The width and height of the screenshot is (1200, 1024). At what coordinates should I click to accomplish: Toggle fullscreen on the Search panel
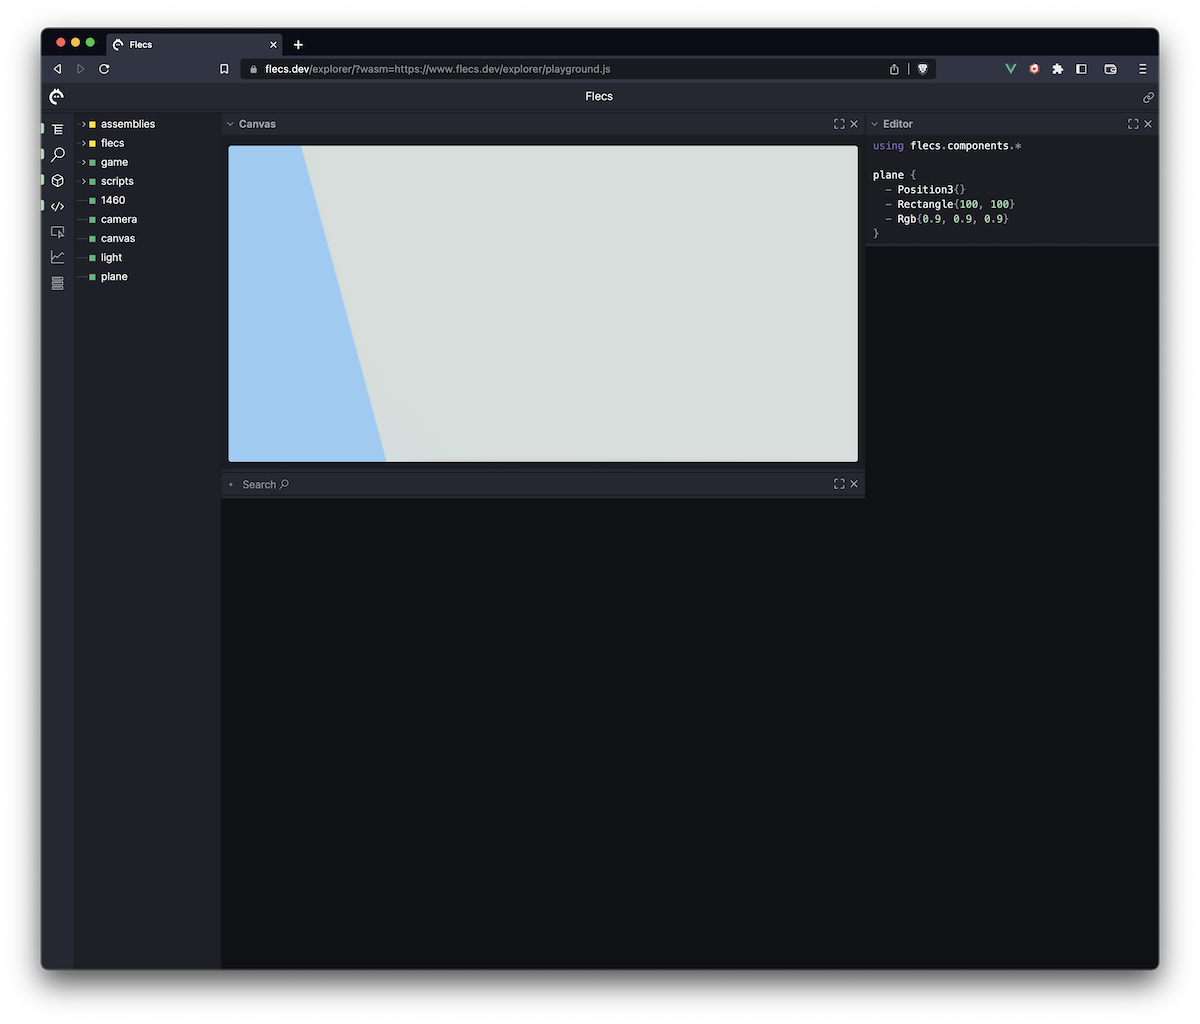tap(839, 484)
